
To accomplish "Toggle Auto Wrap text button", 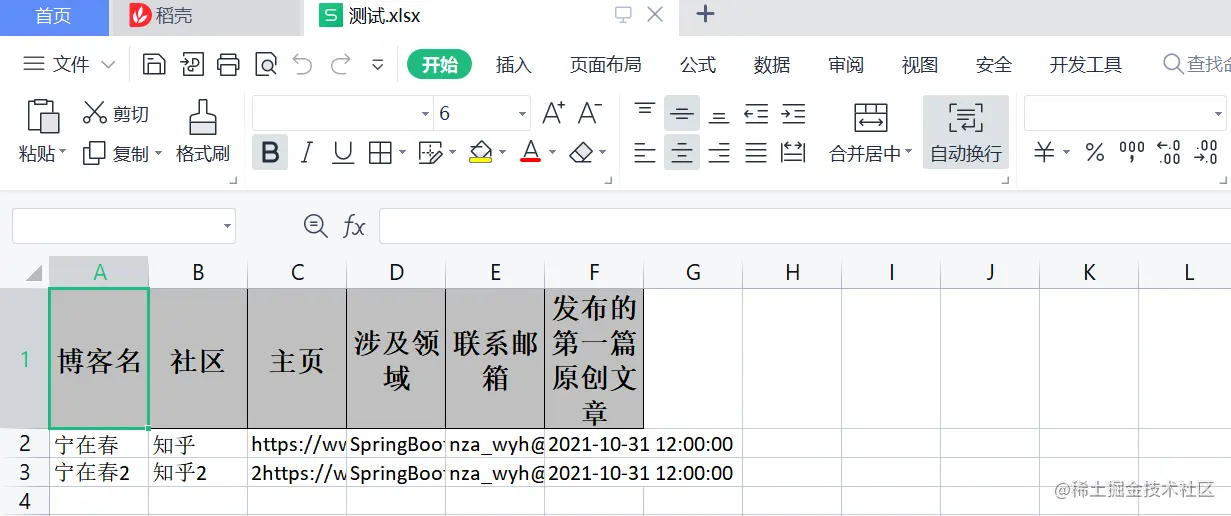I will (965, 133).
